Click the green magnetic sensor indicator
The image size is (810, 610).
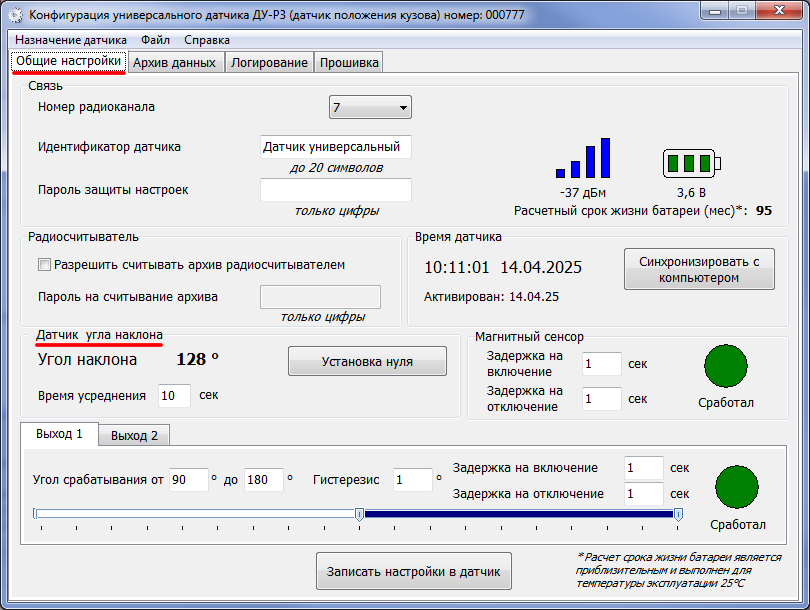(x=726, y=366)
